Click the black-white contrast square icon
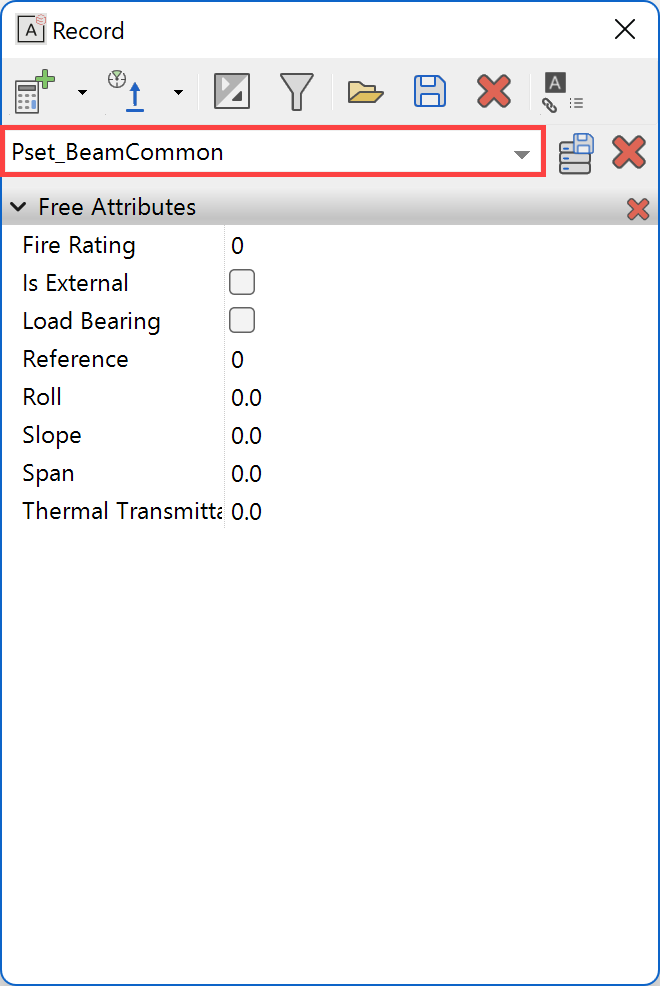The image size is (660, 986). (x=232, y=92)
